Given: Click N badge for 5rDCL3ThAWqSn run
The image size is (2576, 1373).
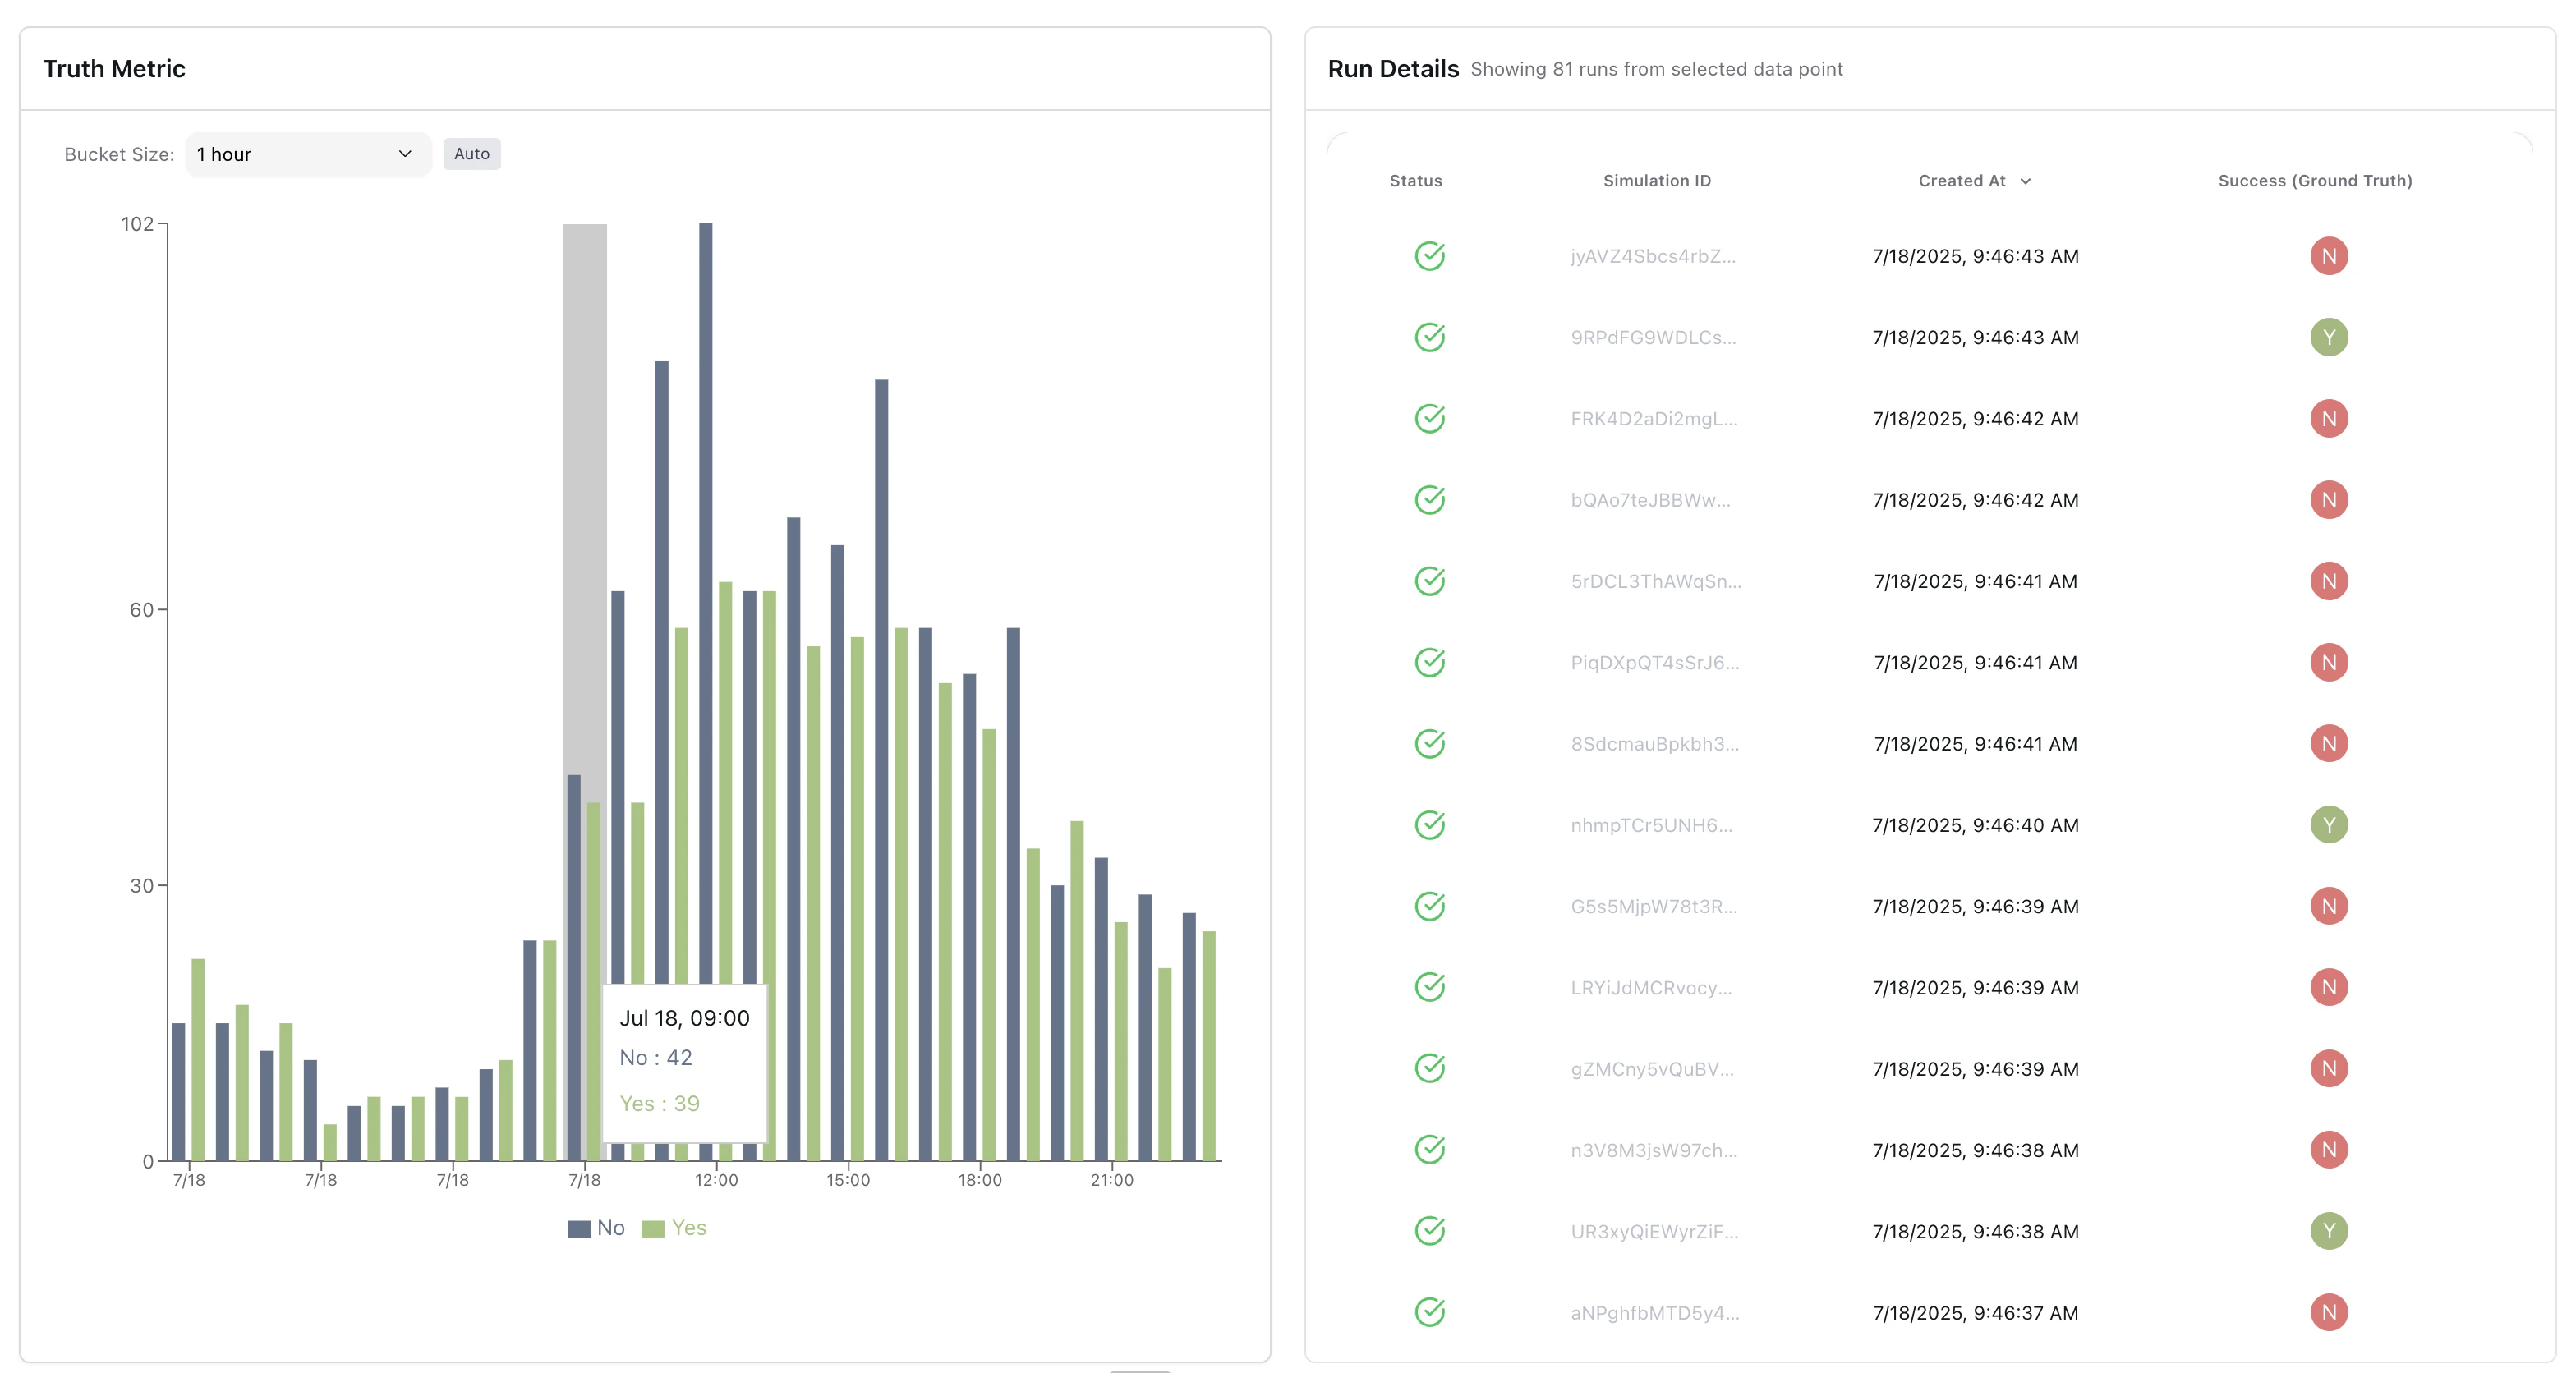Looking at the screenshot, I should [2328, 581].
